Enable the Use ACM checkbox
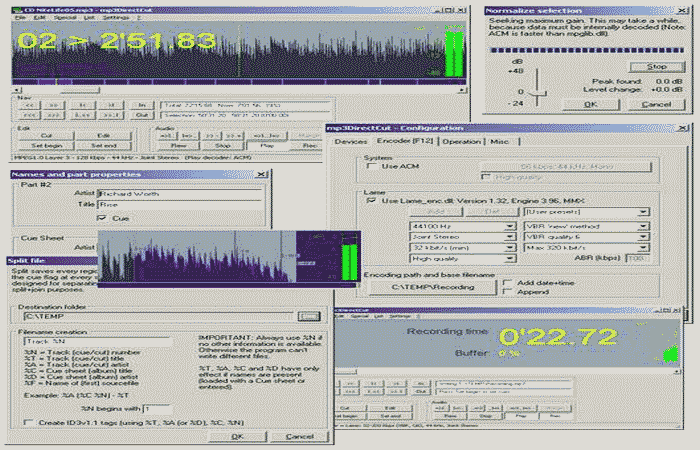Screen dimensions: 700x450 point(371,167)
